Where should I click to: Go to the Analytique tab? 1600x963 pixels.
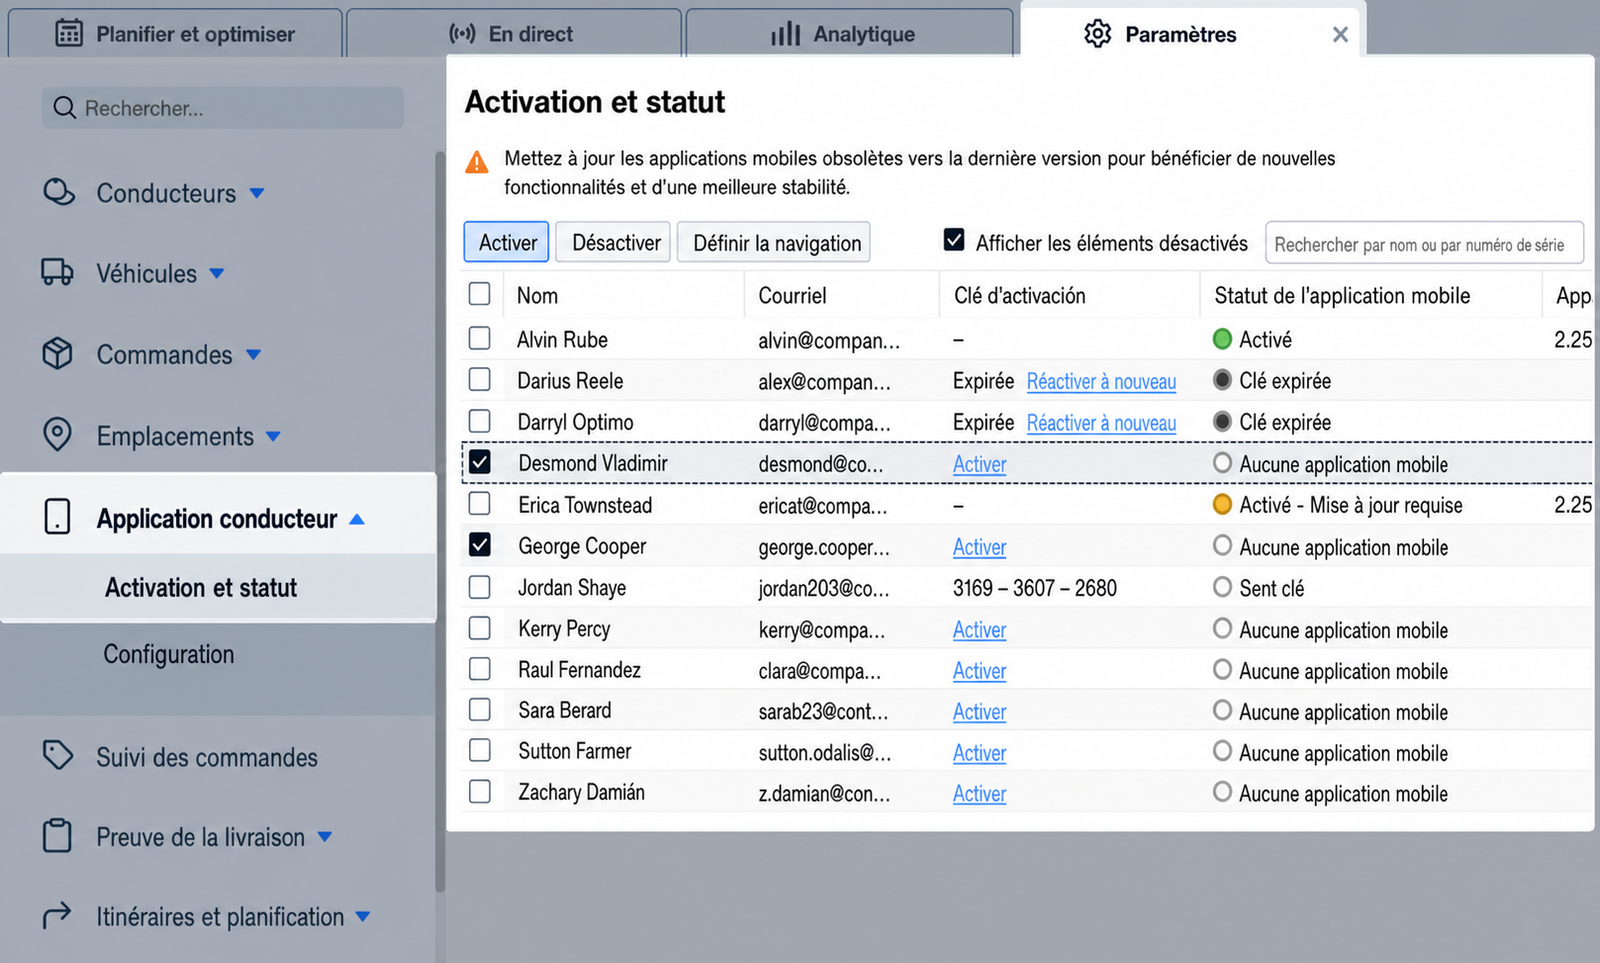[849, 34]
